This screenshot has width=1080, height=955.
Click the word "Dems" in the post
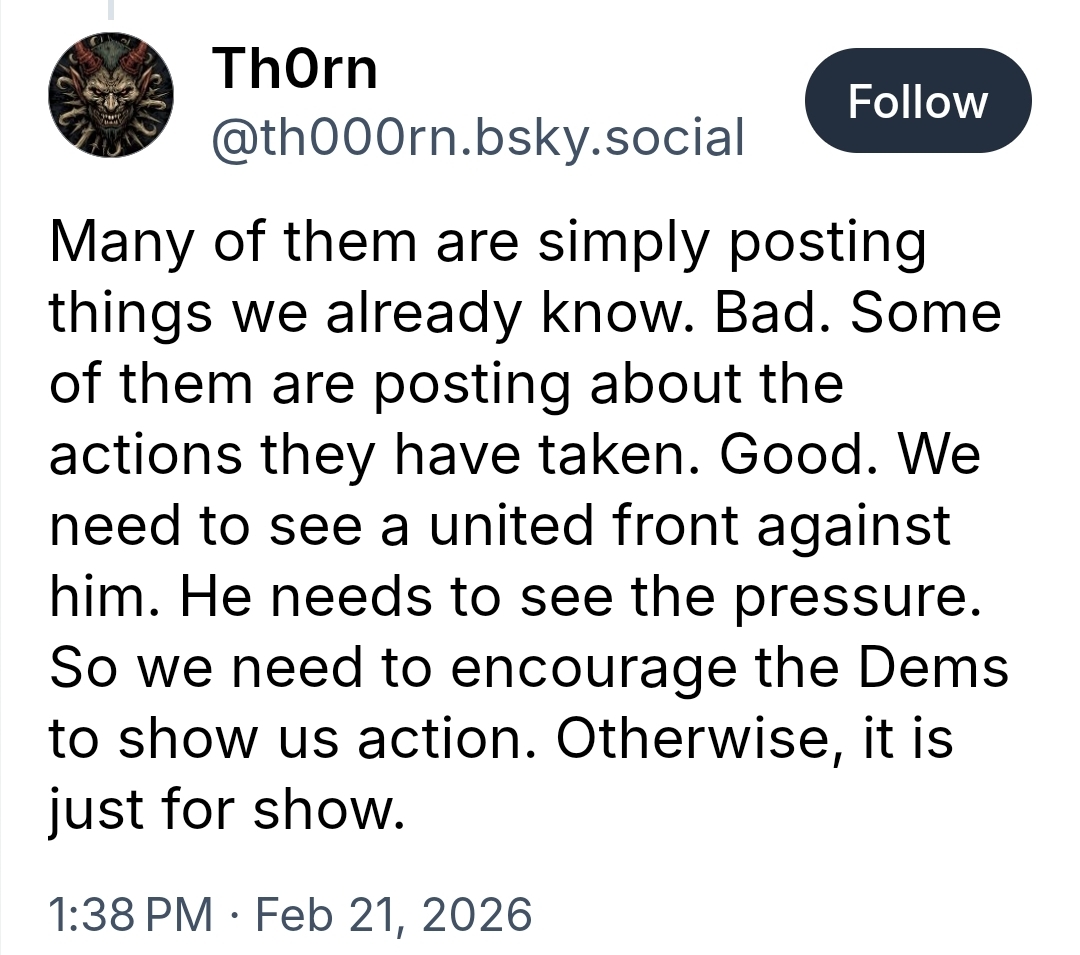click(x=941, y=669)
